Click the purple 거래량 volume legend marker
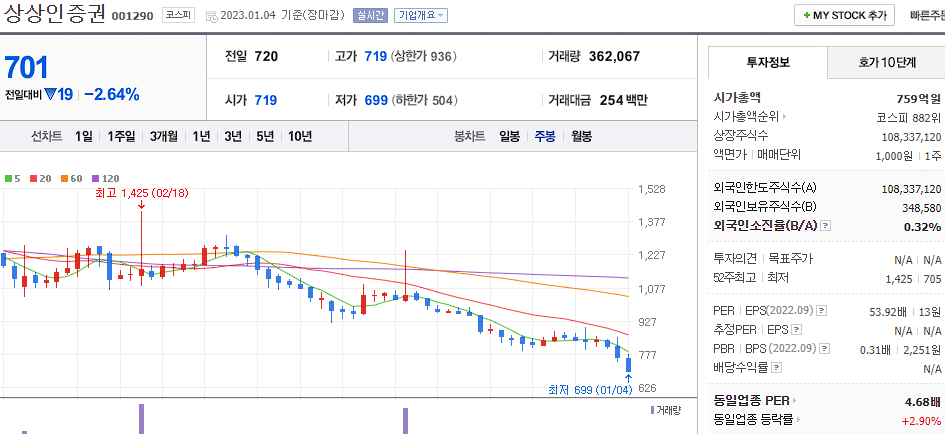The height and width of the screenshot is (434, 945). click(x=652, y=410)
